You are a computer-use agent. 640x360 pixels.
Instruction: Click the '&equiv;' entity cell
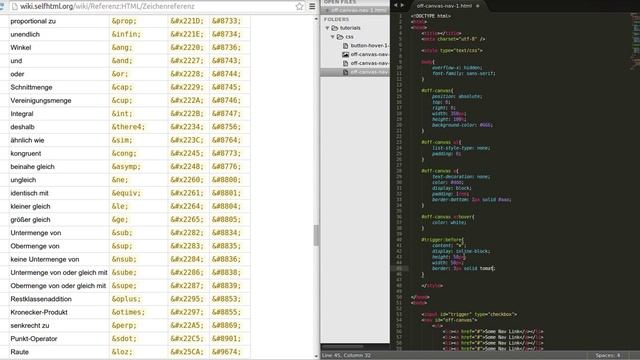[x=126, y=193]
